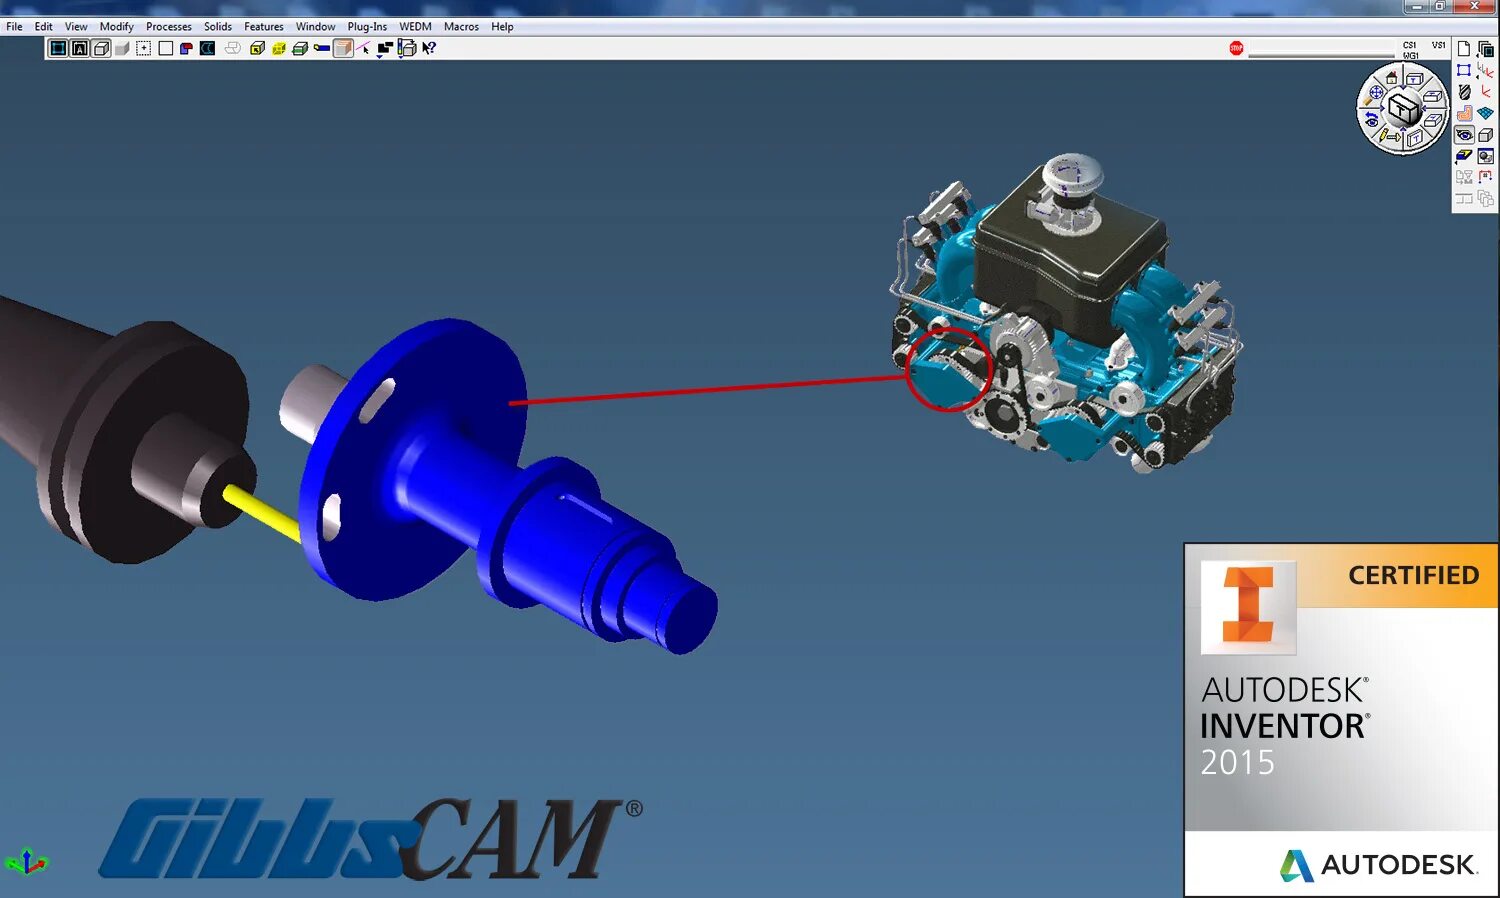Open the Edit menu
This screenshot has height=898, width=1500.
(43, 27)
